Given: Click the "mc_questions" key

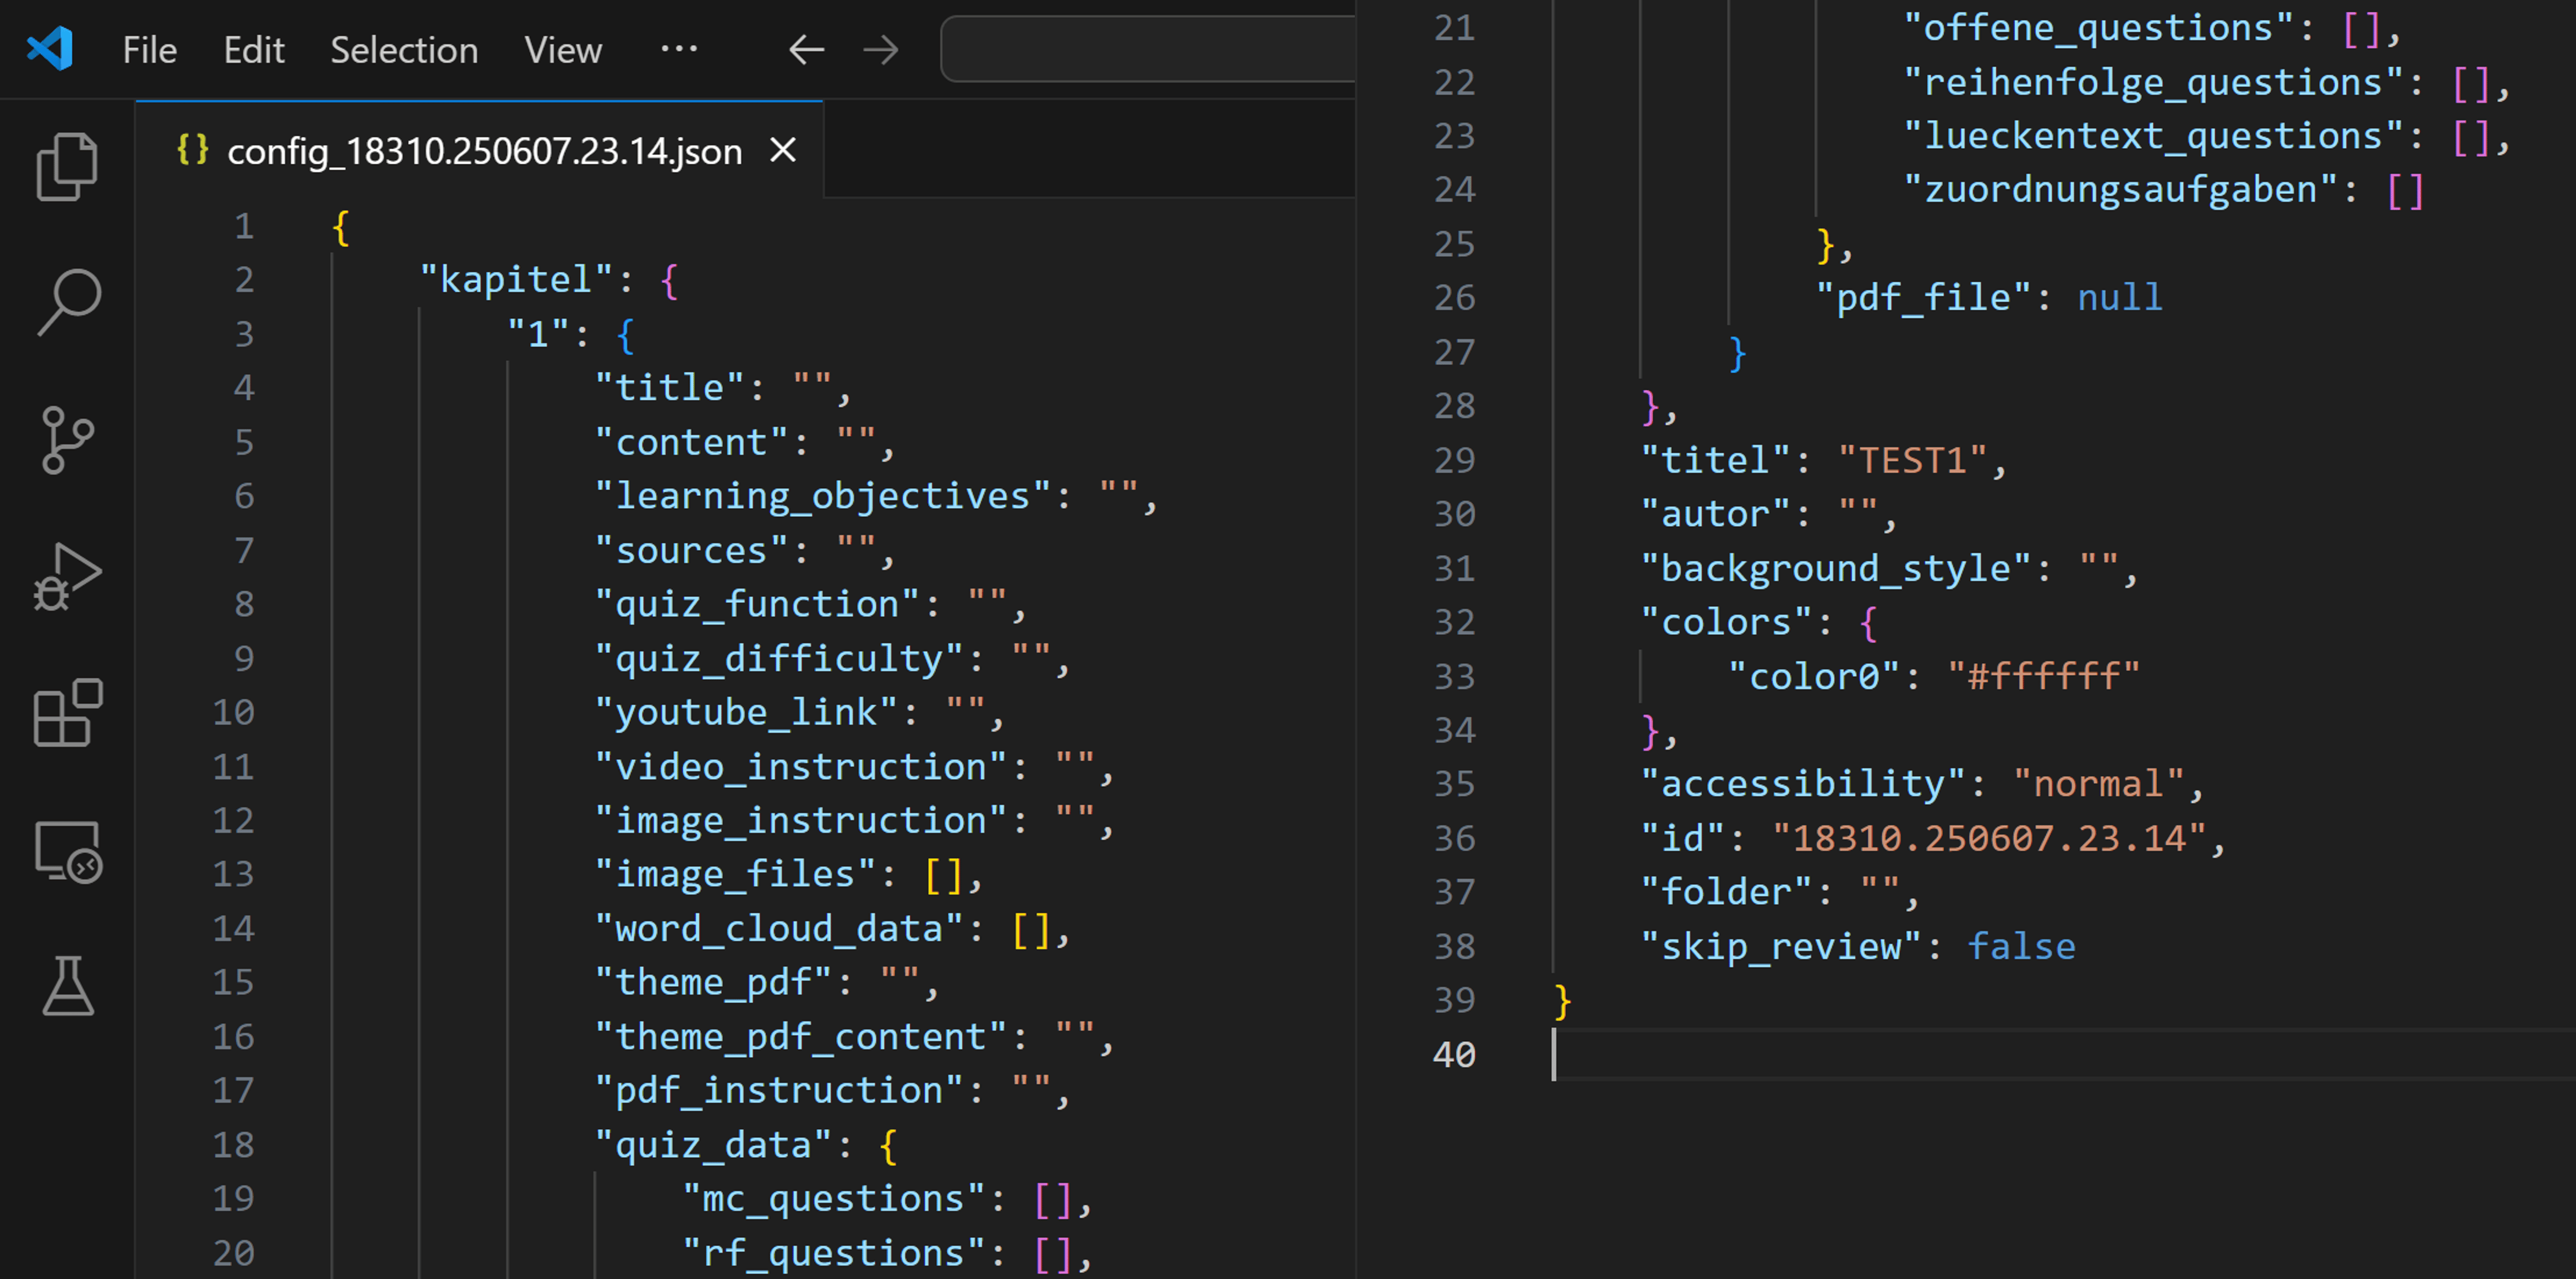Looking at the screenshot, I should pos(834,1198).
